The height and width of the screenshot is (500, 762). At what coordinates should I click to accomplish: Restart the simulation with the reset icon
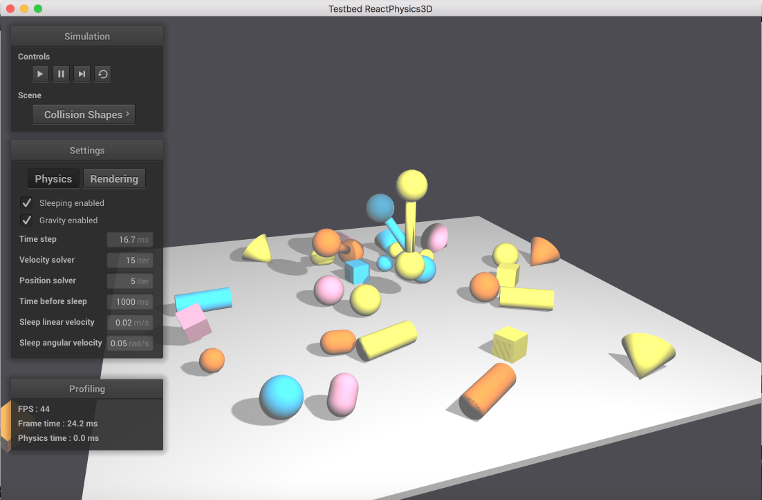tap(103, 74)
